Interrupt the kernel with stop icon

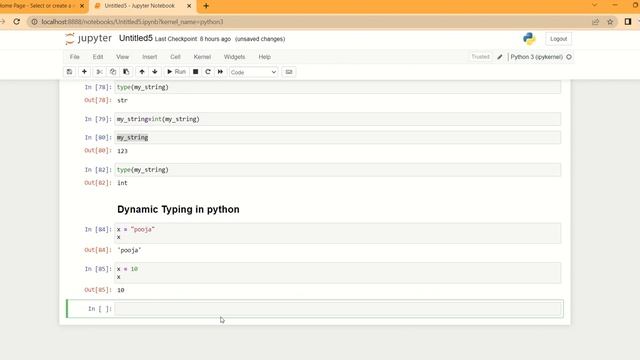(x=196, y=72)
